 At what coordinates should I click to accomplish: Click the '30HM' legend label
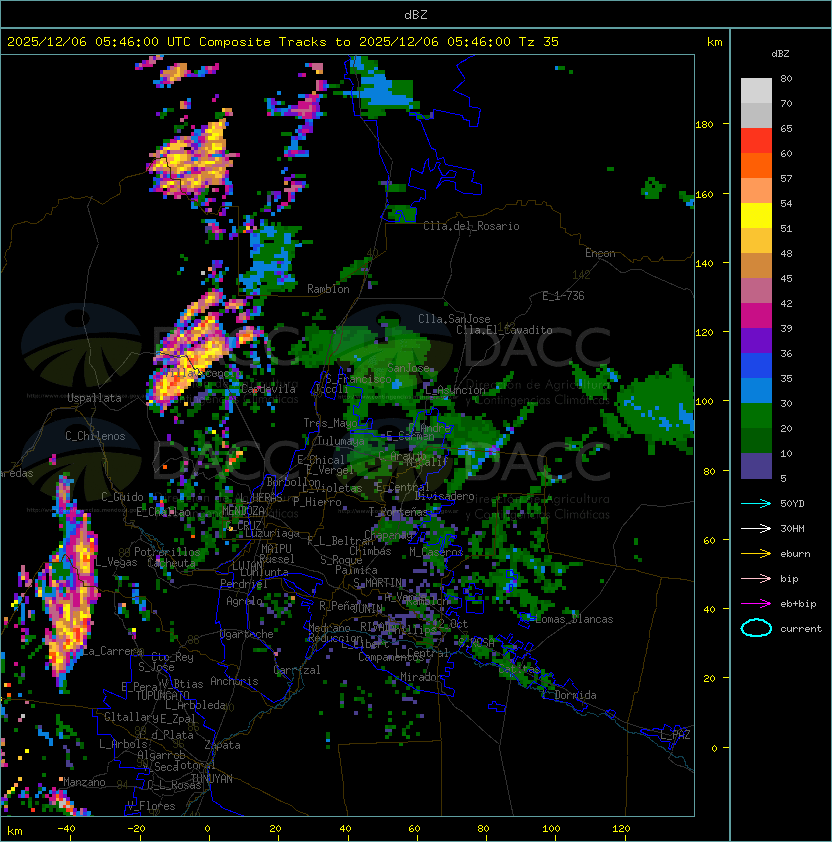point(792,528)
